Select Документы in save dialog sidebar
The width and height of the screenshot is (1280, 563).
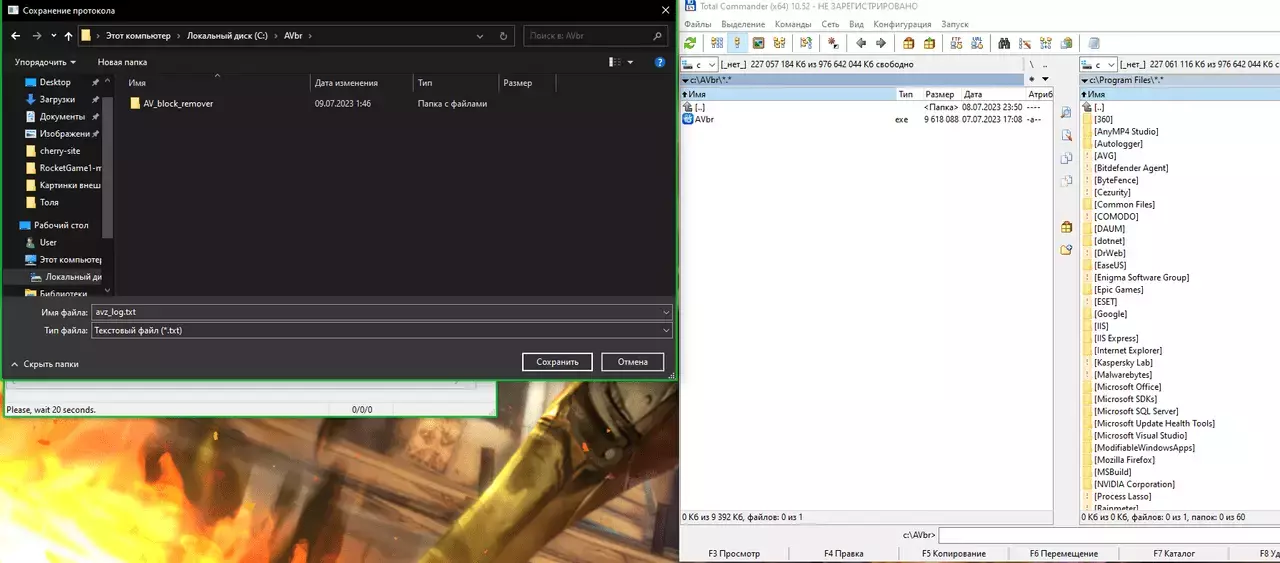[62, 117]
